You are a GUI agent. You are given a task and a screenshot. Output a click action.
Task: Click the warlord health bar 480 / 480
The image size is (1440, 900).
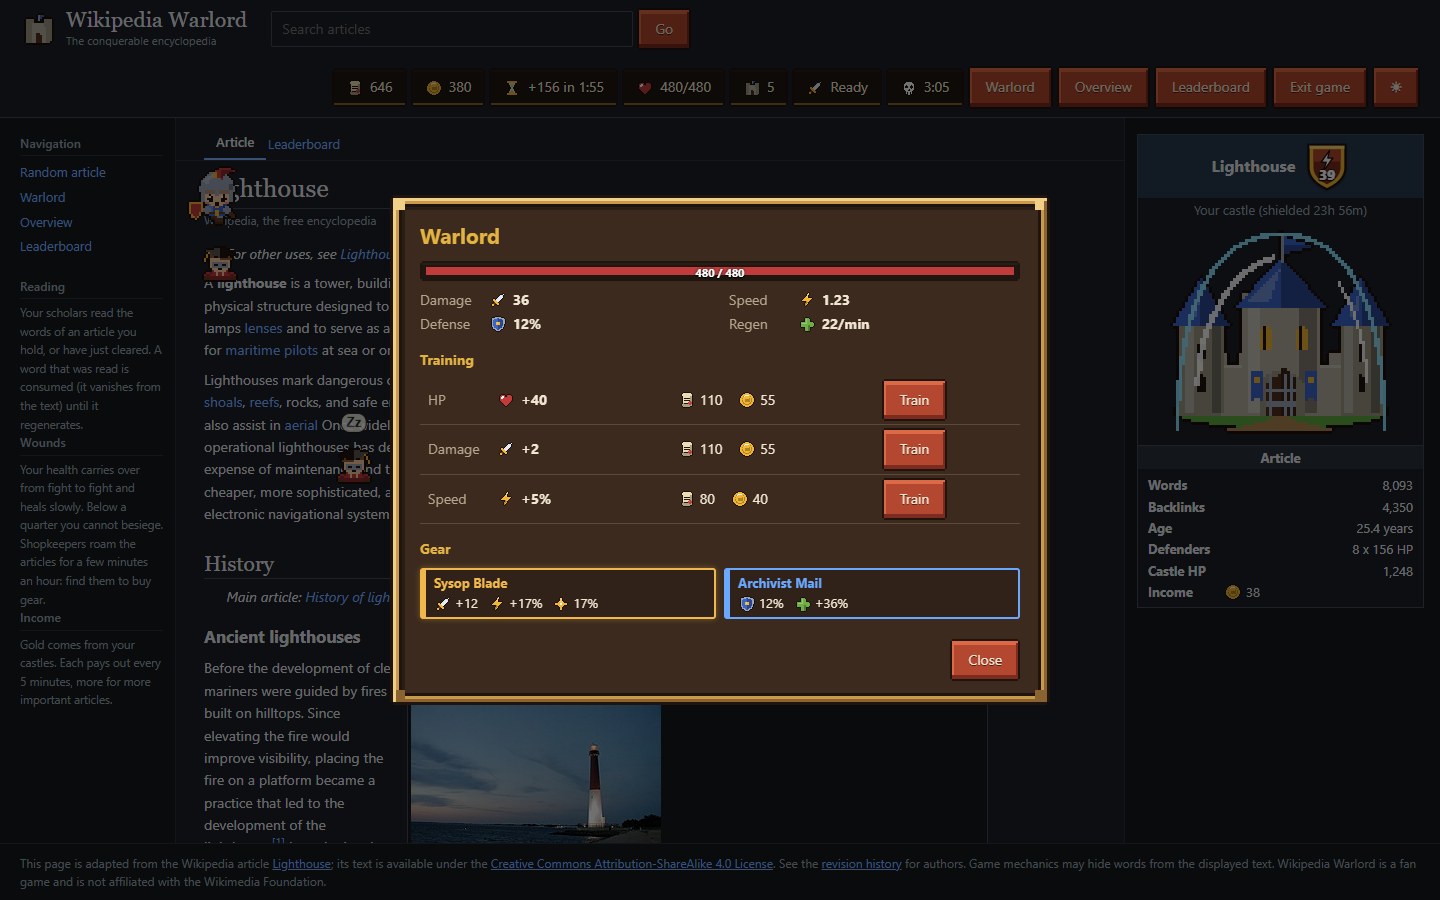720,272
